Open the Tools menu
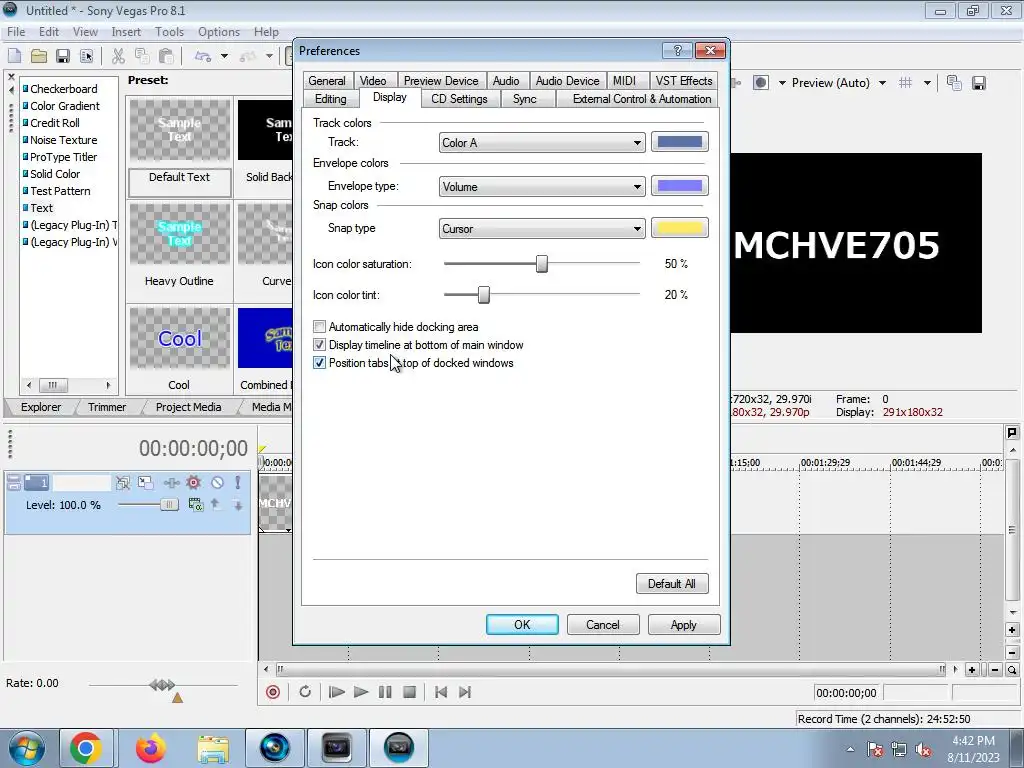Image resolution: width=1024 pixels, height=768 pixels. click(x=169, y=31)
